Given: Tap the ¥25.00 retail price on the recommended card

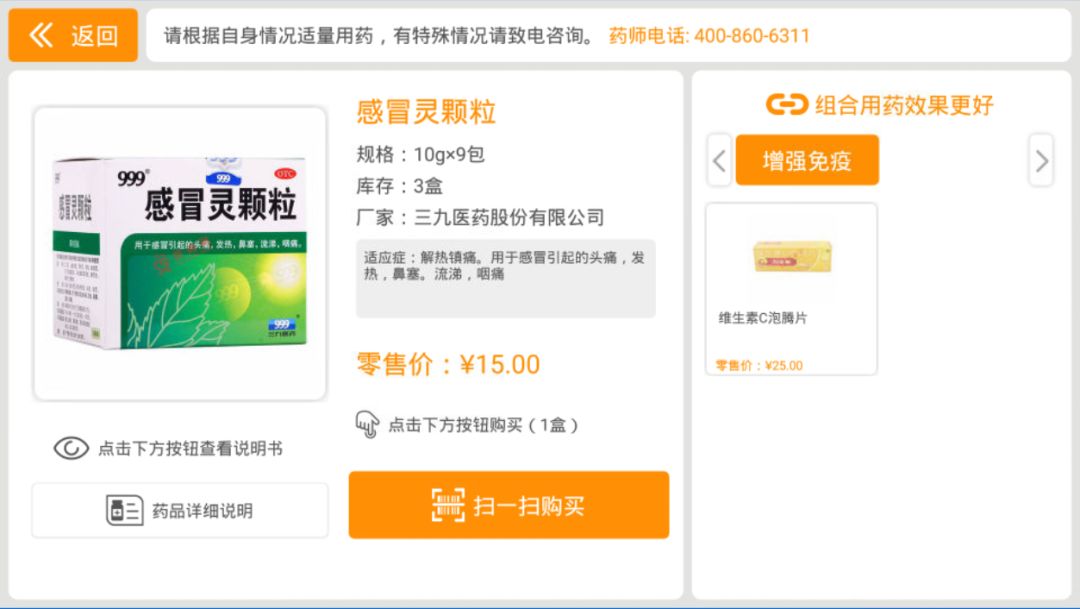Looking at the screenshot, I should 759,365.
